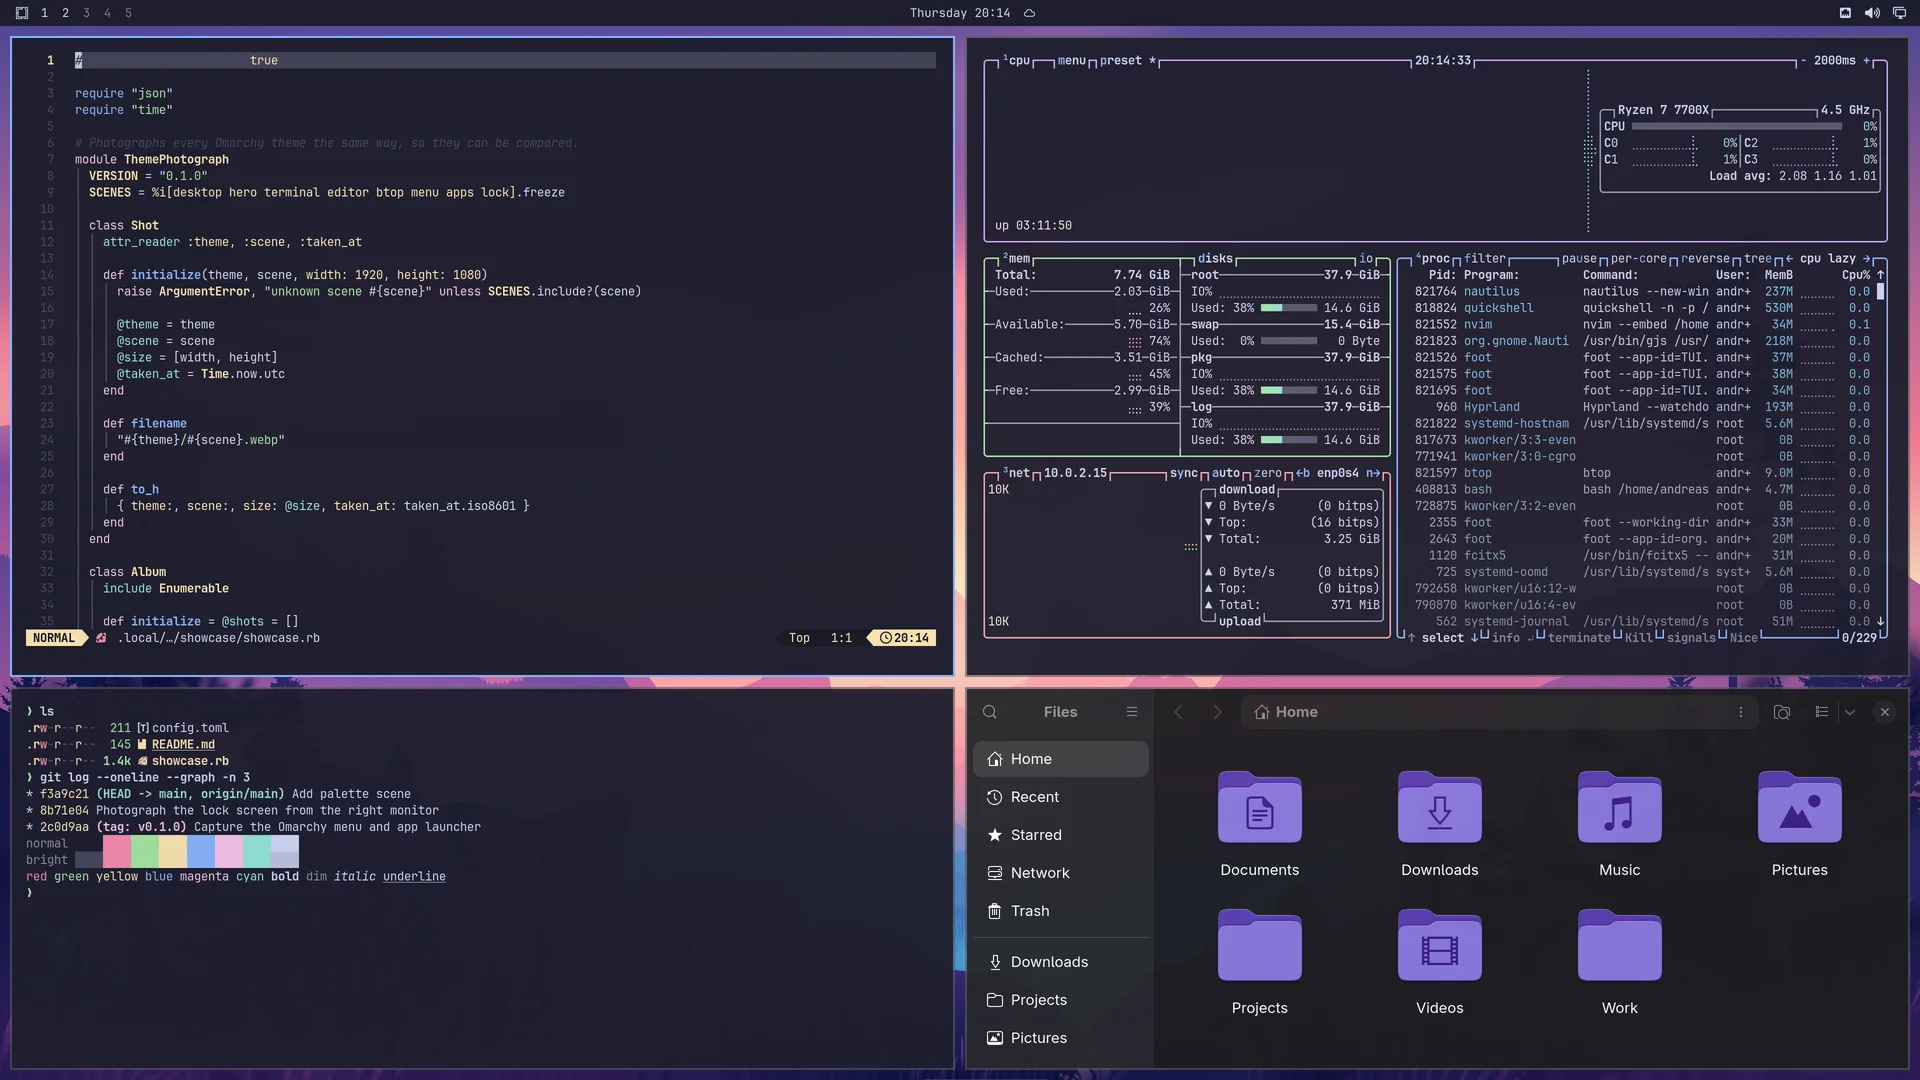Increase btop update interval with plus
Image resolution: width=1920 pixels, height=1080 pixels.
(x=1866, y=60)
